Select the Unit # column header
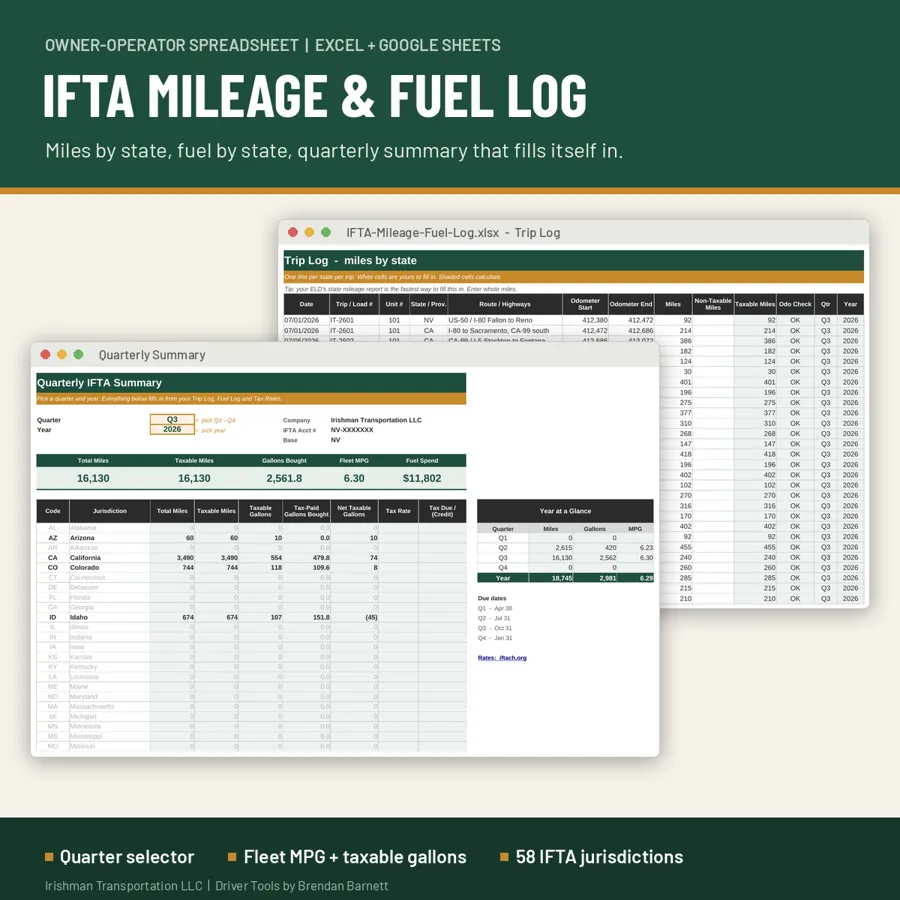900x900 pixels. pyautogui.click(x=394, y=304)
